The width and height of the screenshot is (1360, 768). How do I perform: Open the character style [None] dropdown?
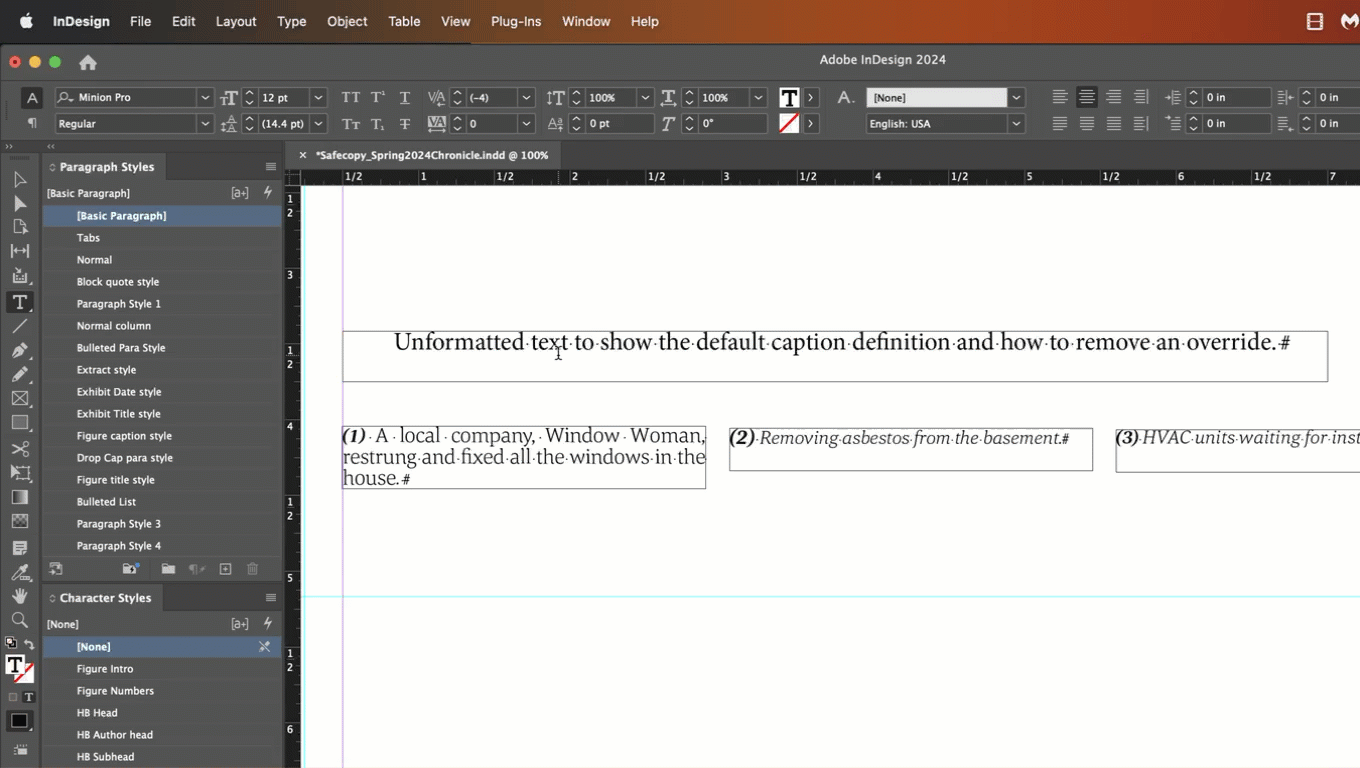pyautogui.click(x=1016, y=98)
